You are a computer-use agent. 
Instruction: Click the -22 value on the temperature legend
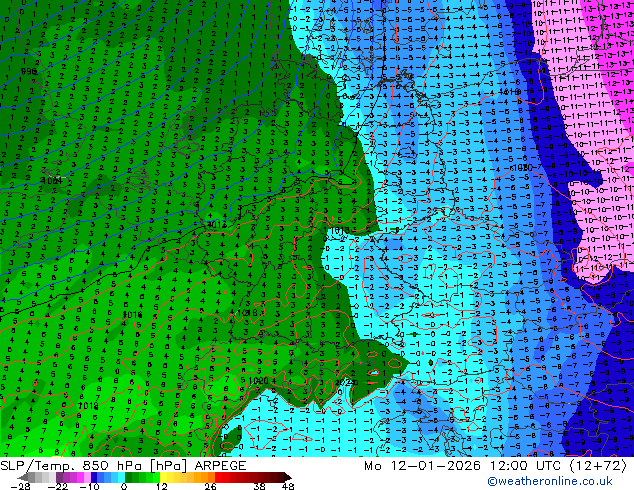click(x=58, y=486)
